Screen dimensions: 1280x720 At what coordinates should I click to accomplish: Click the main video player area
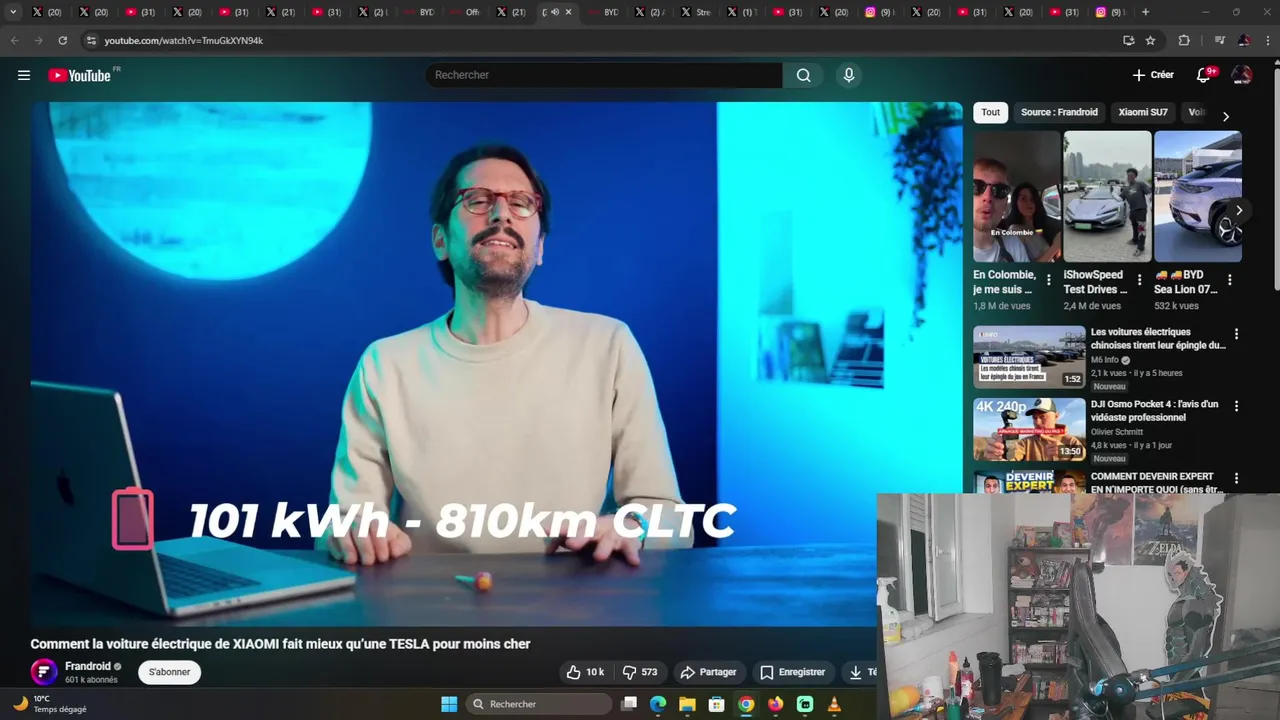coord(496,364)
